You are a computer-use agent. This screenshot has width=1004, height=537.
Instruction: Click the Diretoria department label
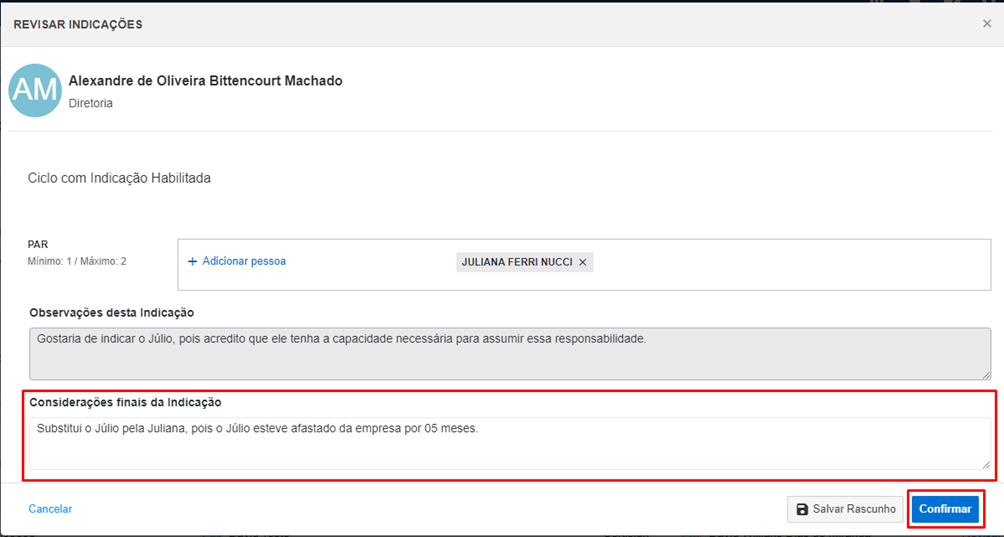[x=91, y=103]
